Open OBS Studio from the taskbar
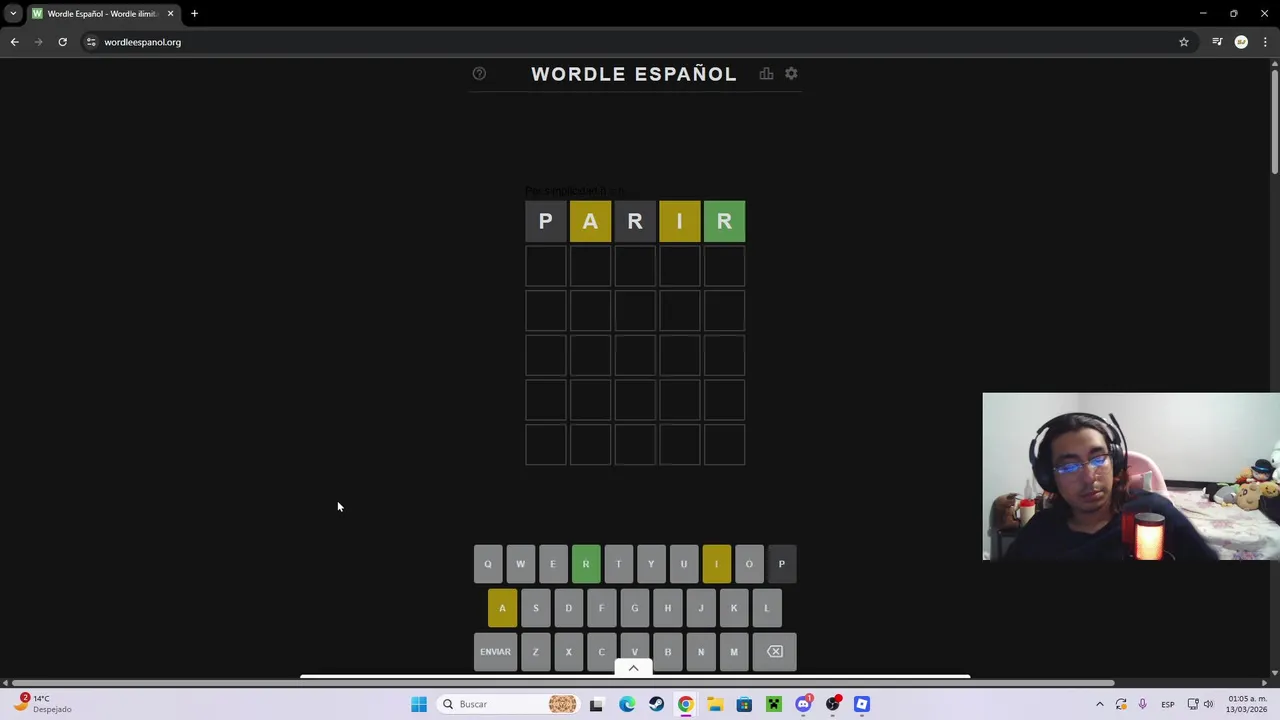Viewport: 1280px width, 720px height. point(832,704)
